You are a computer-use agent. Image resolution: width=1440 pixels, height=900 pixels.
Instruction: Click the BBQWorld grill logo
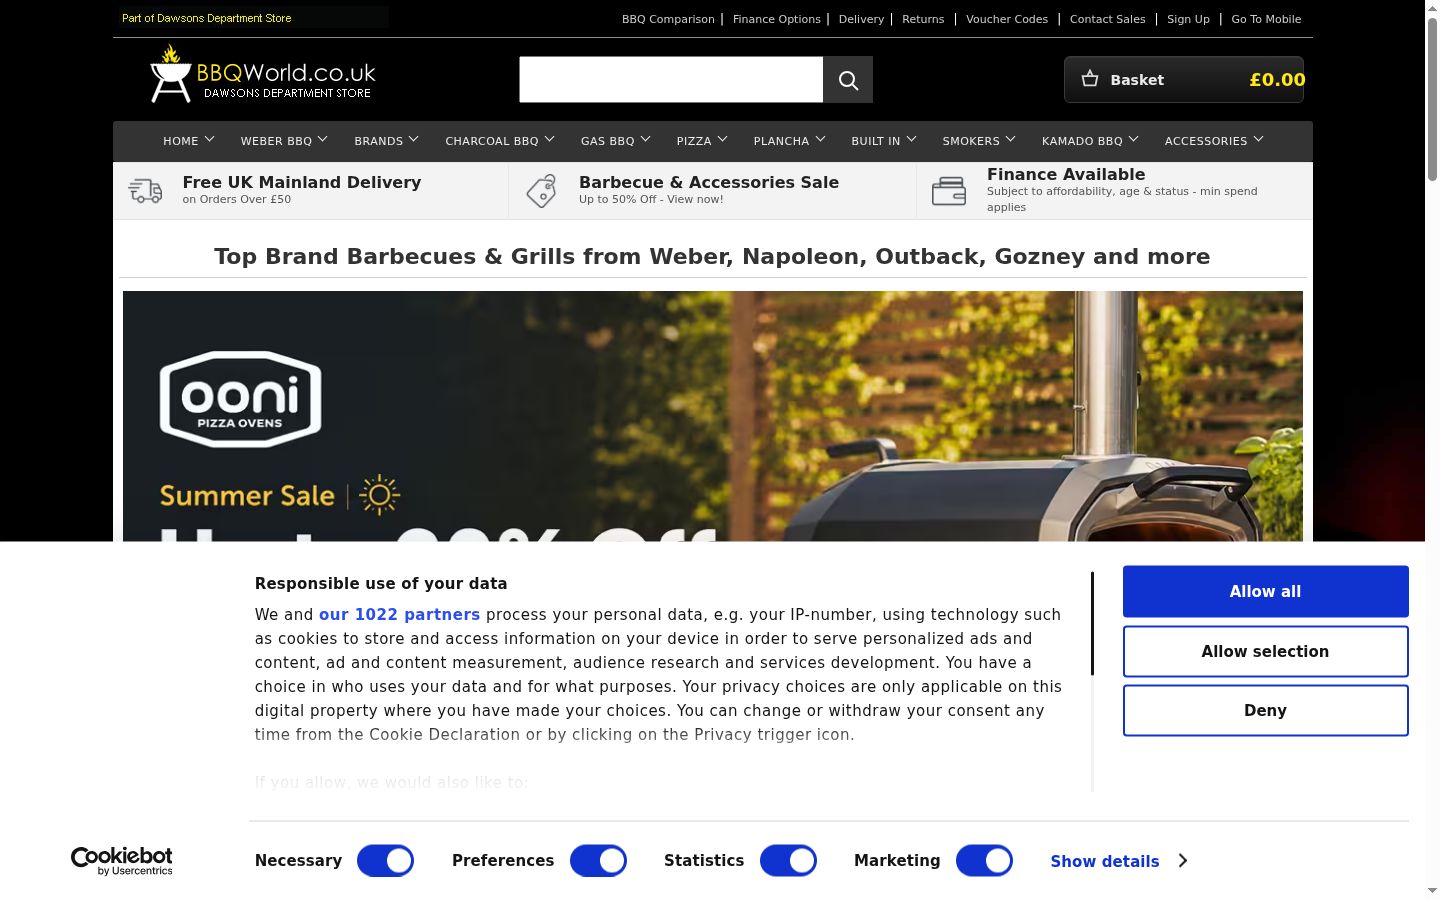(x=263, y=74)
